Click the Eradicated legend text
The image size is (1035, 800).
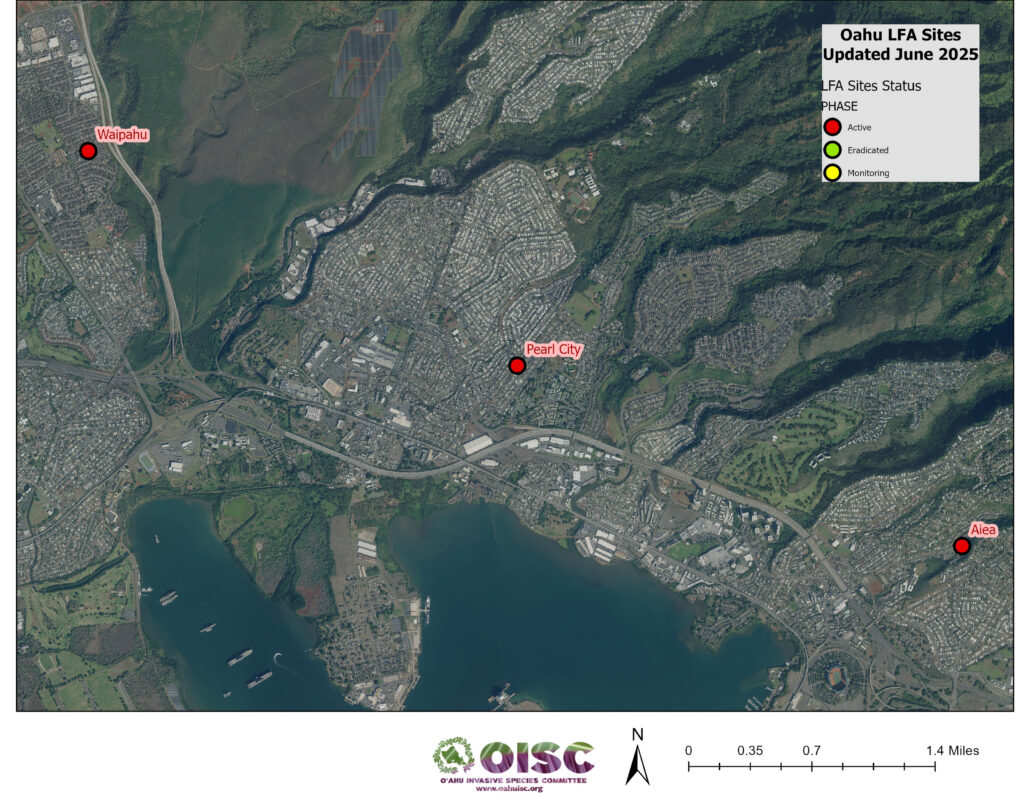(x=867, y=150)
